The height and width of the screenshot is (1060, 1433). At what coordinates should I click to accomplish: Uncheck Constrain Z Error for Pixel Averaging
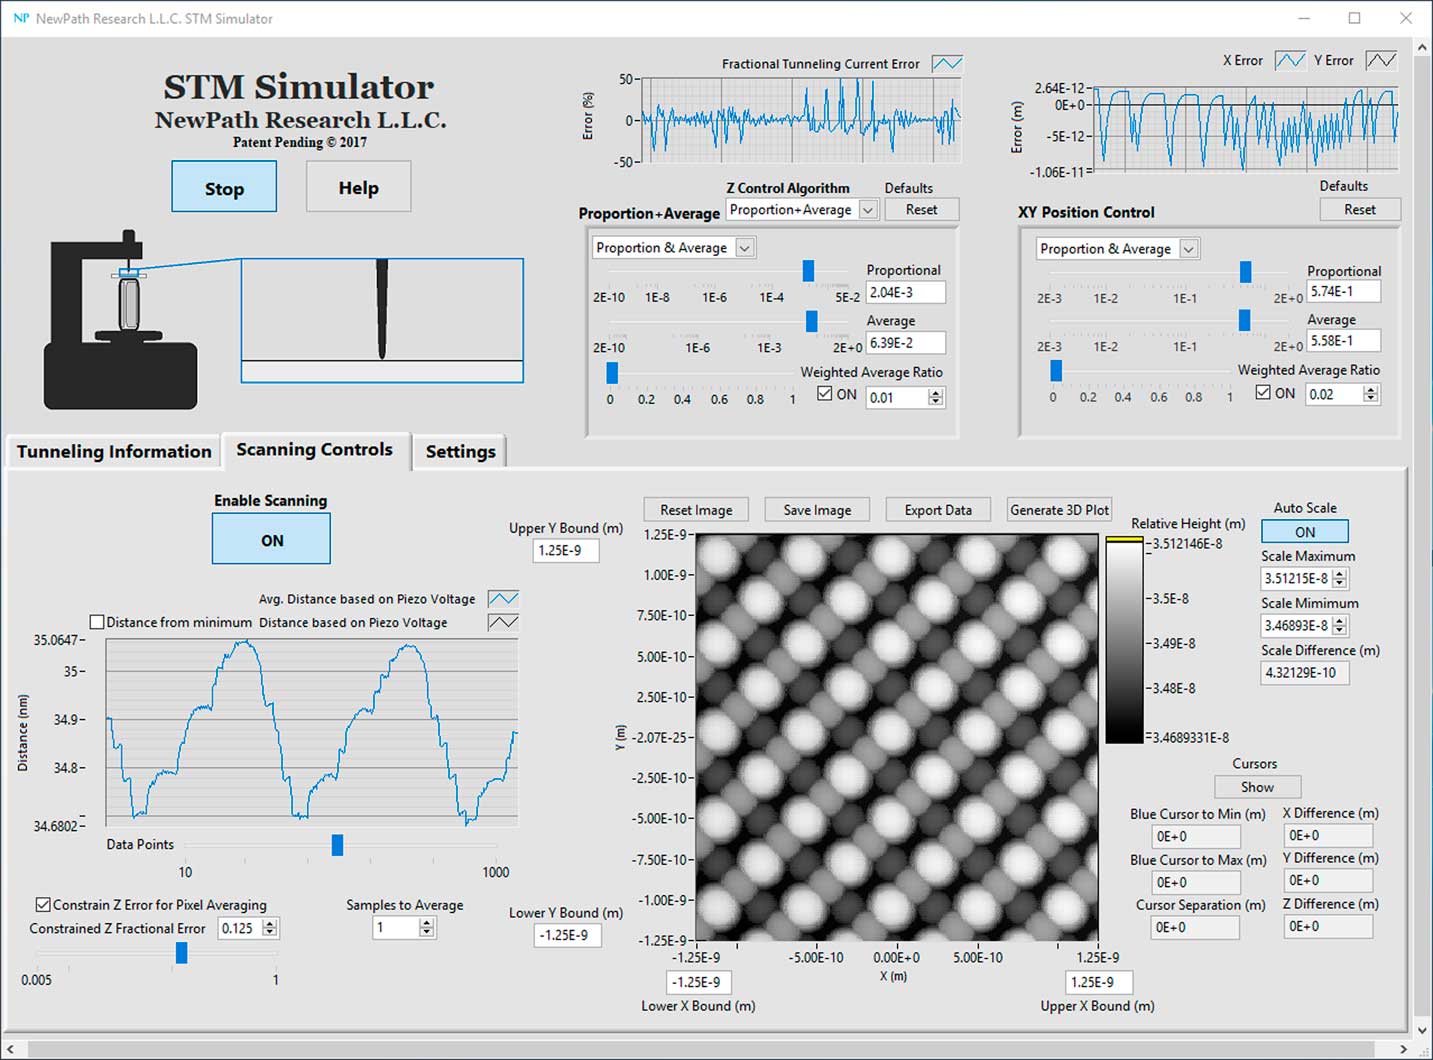click(43, 905)
